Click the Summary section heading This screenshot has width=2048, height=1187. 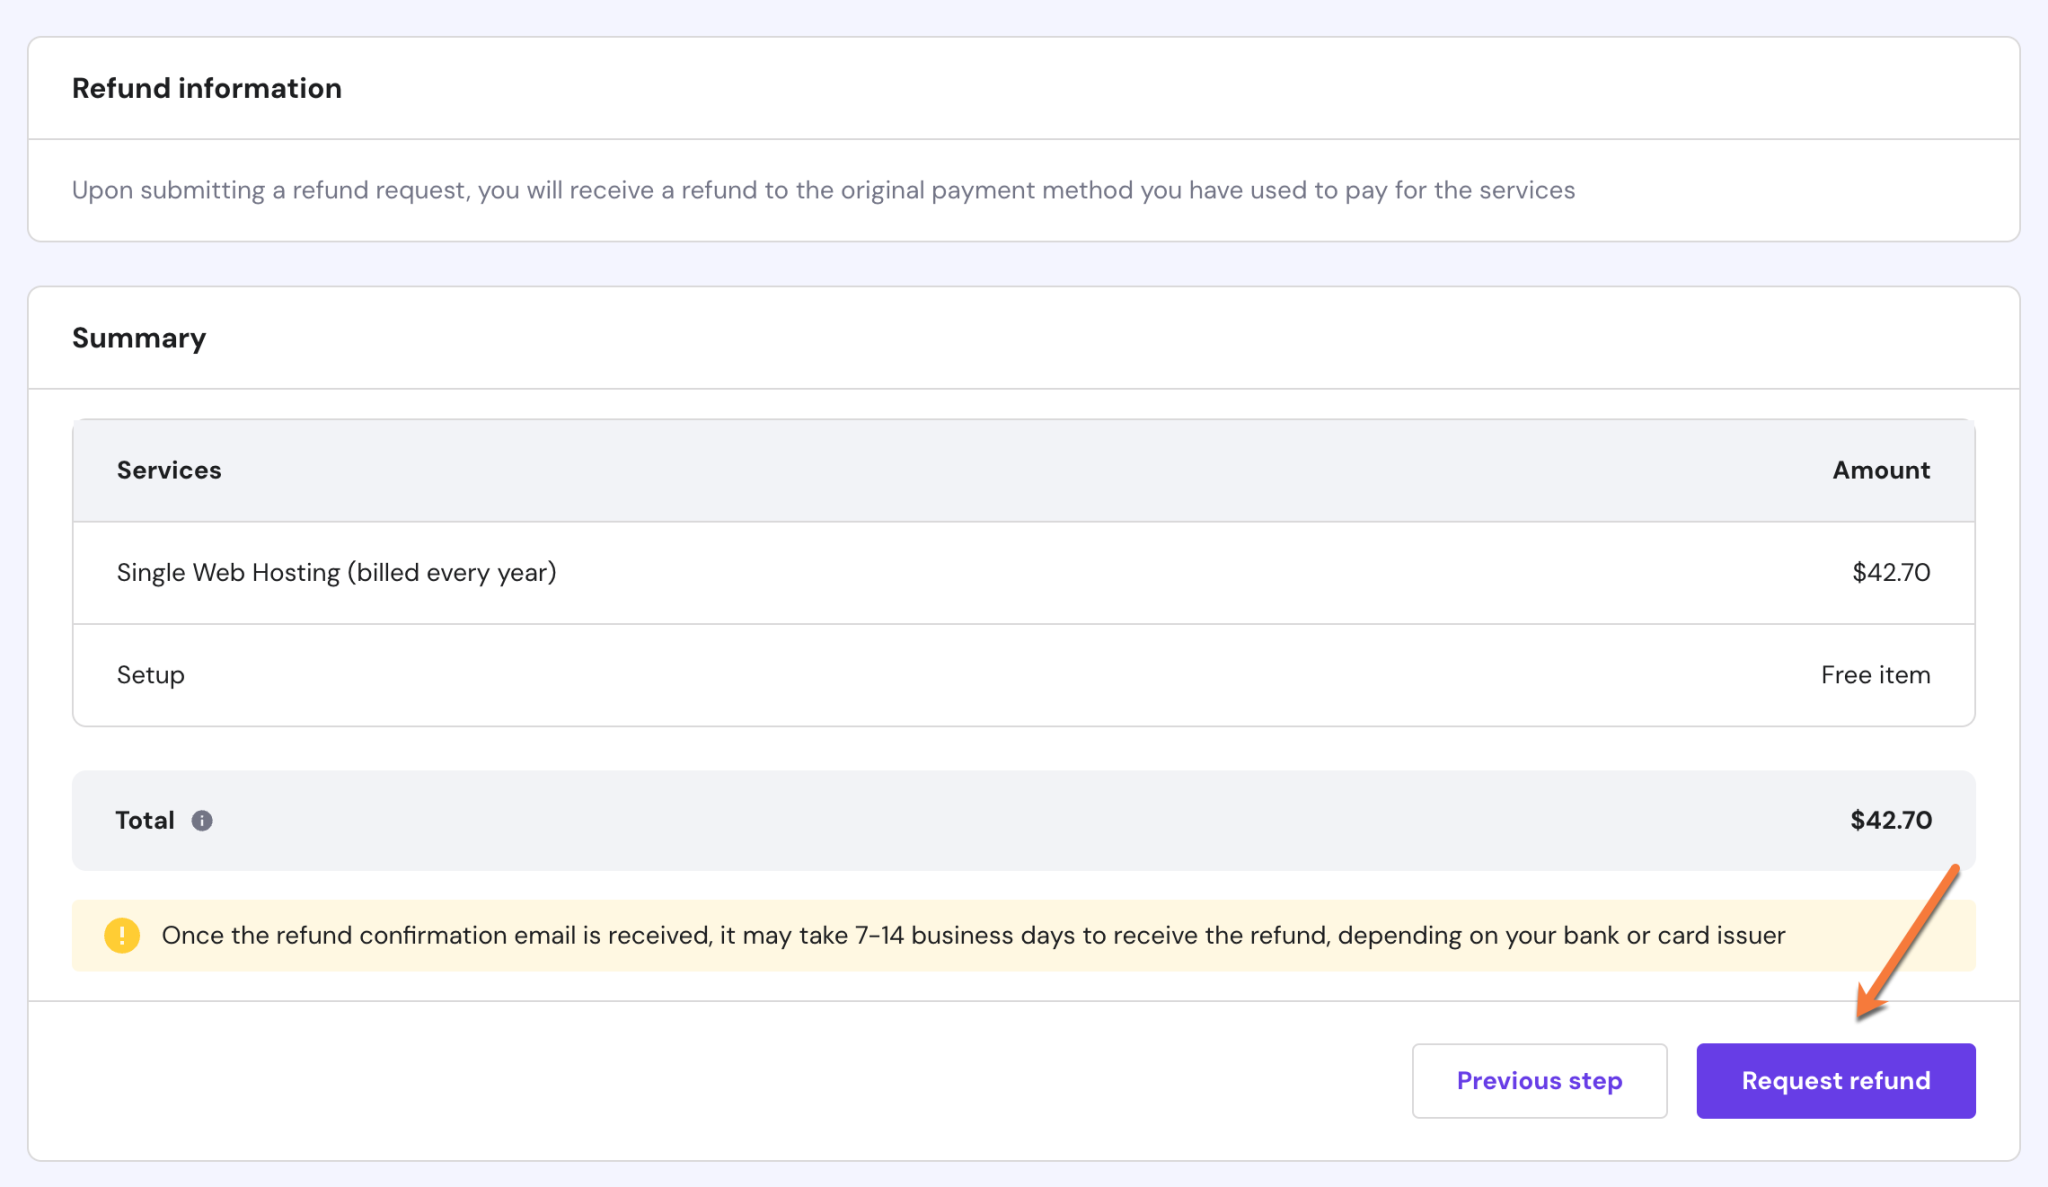[x=138, y=338]
